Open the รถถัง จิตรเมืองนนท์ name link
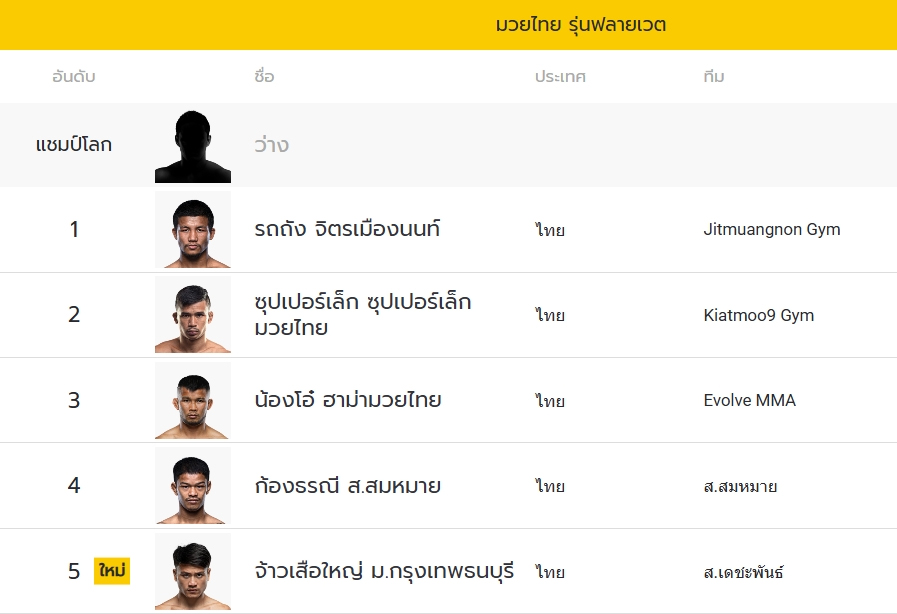Image resolution: width=897 pixels, height=614 pixels. point(347,230)
